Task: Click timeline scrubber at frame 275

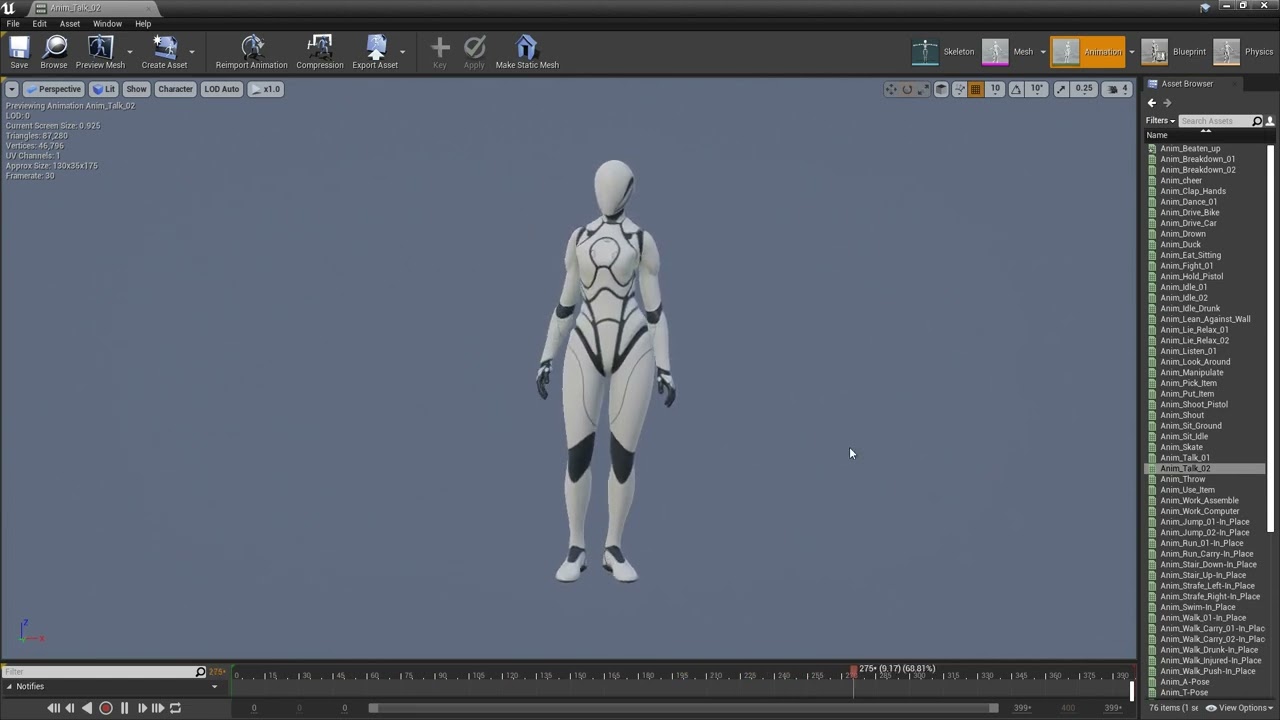Action: [x=853, y=672]
